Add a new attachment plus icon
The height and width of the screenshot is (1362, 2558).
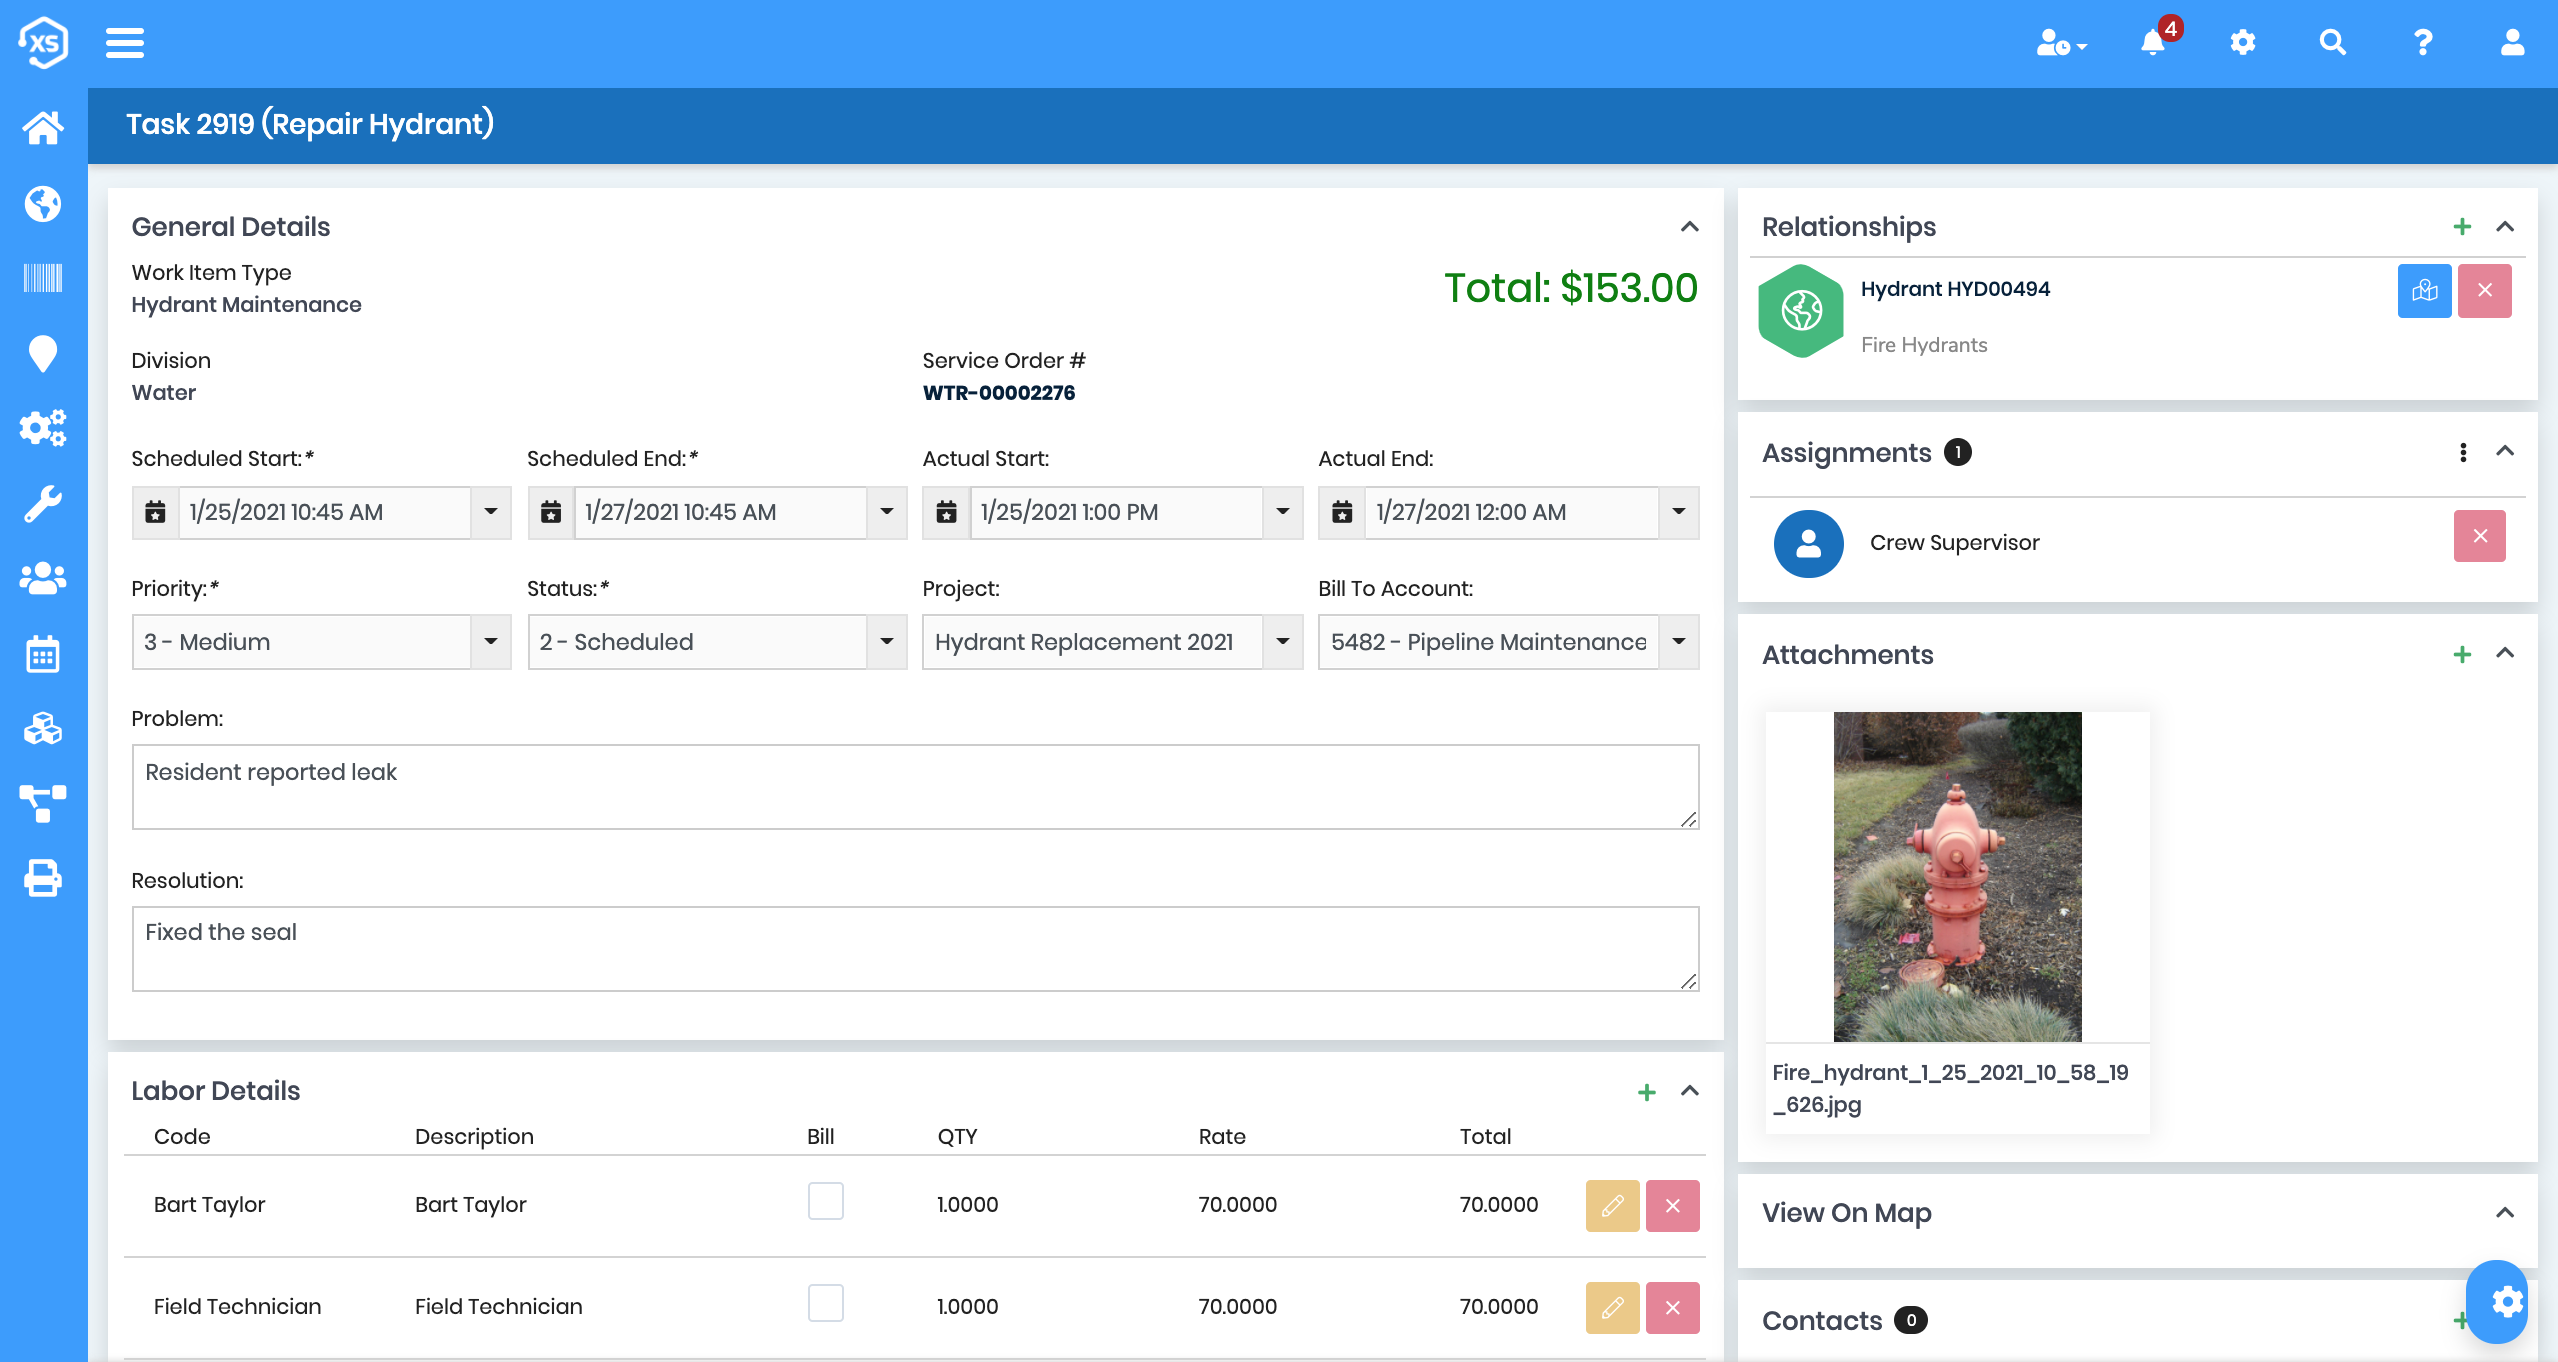tap(2462, 655)
